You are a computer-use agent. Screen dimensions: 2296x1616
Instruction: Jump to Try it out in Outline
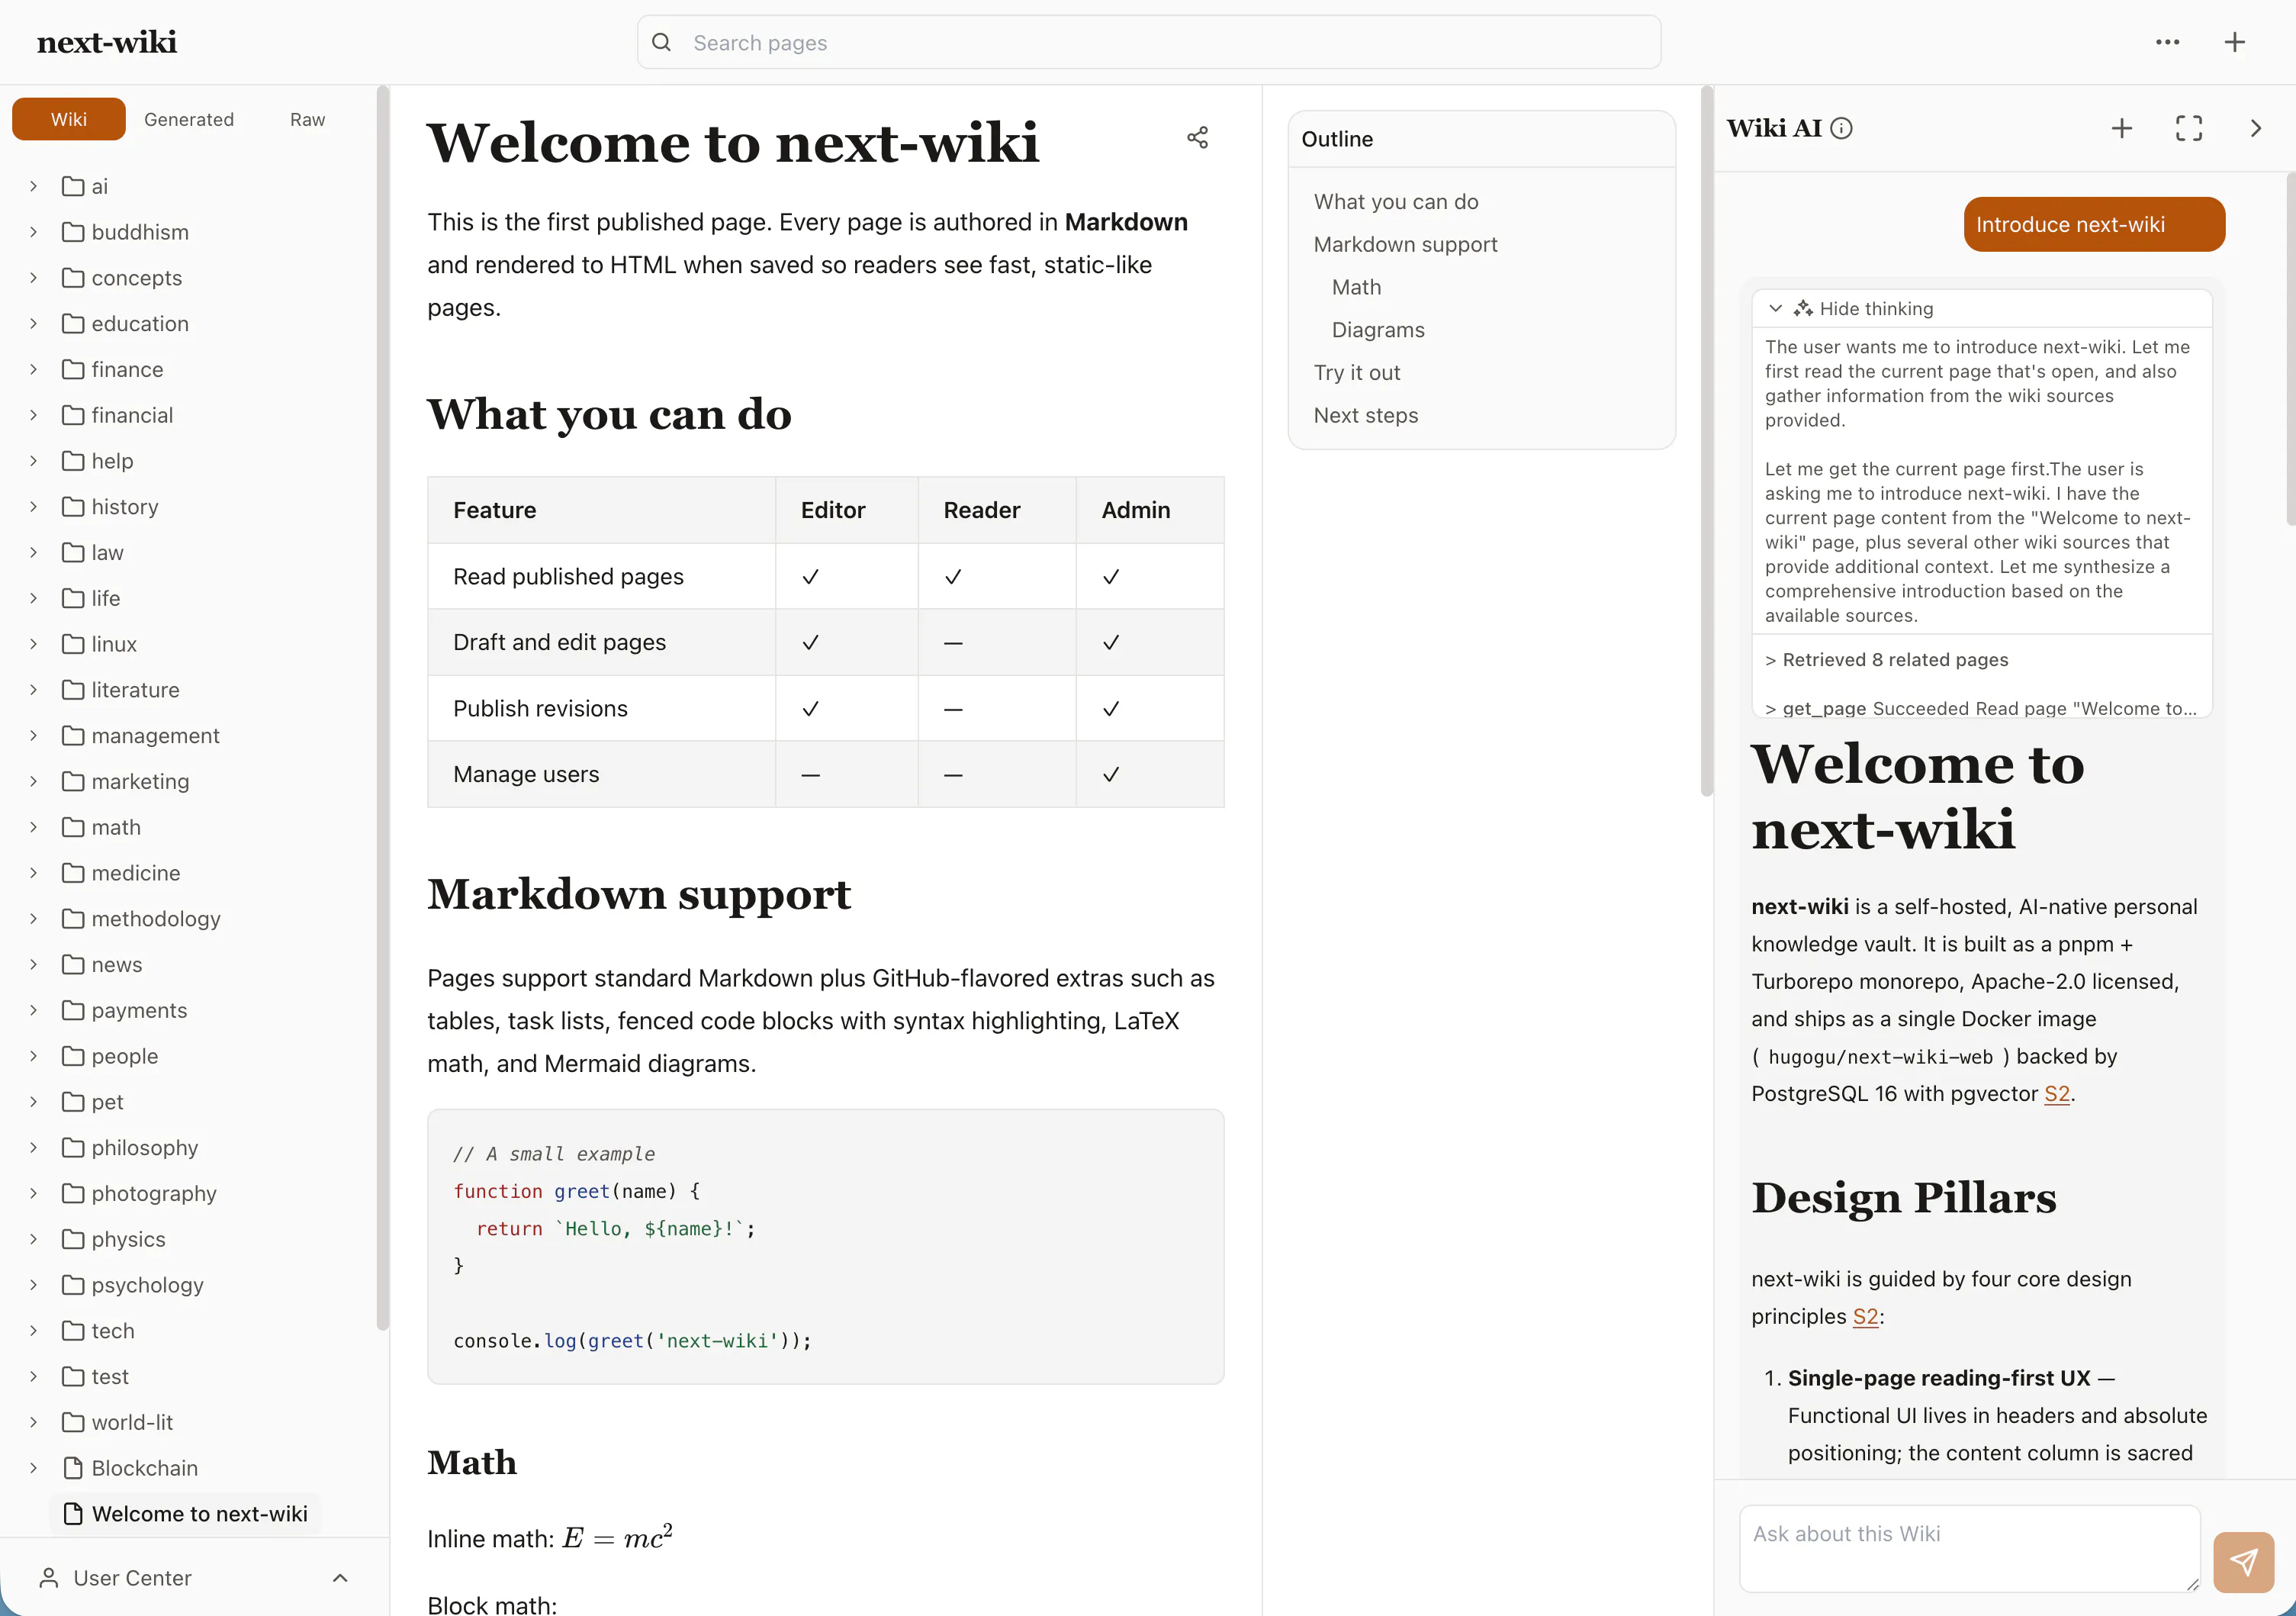coord(1357,372)
